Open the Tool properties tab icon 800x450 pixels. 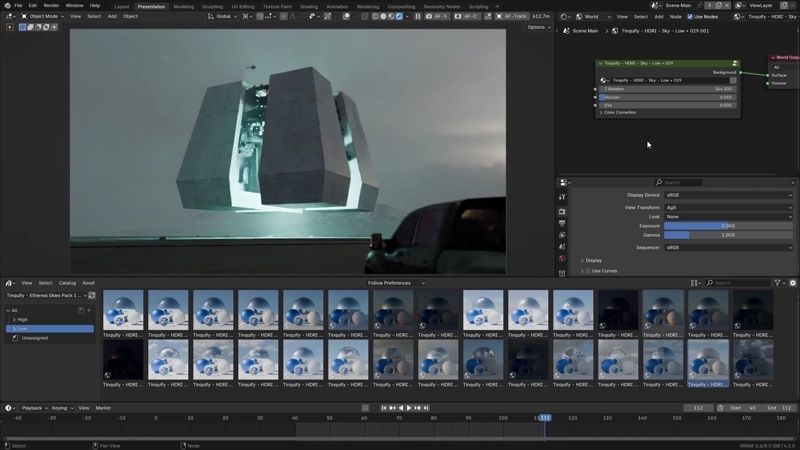562,197
